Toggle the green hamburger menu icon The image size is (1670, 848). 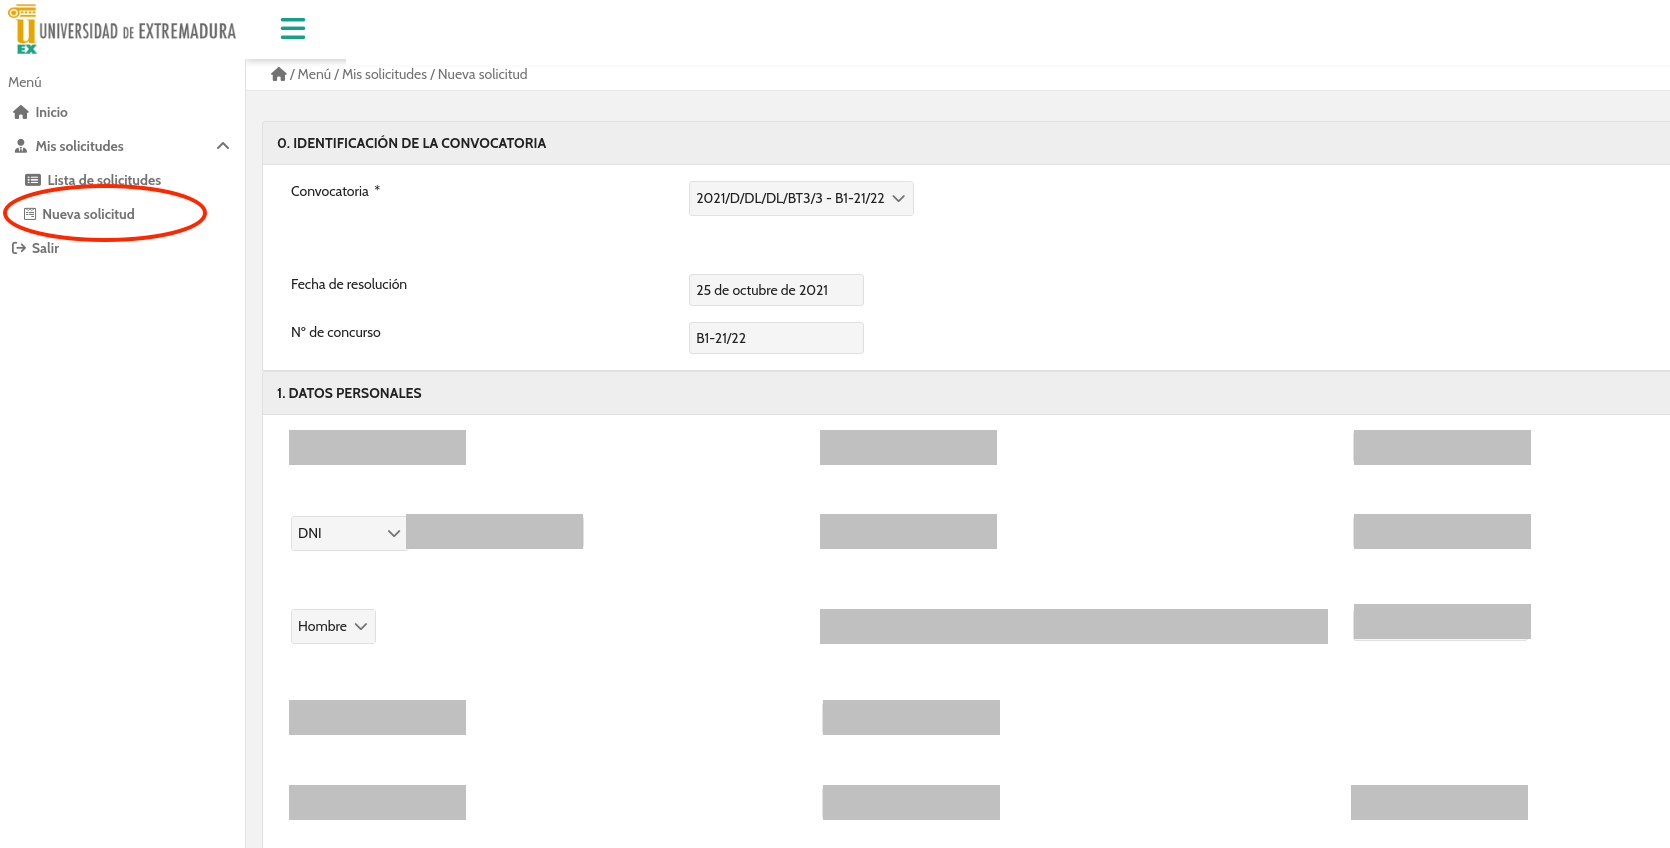click(293, 29)
